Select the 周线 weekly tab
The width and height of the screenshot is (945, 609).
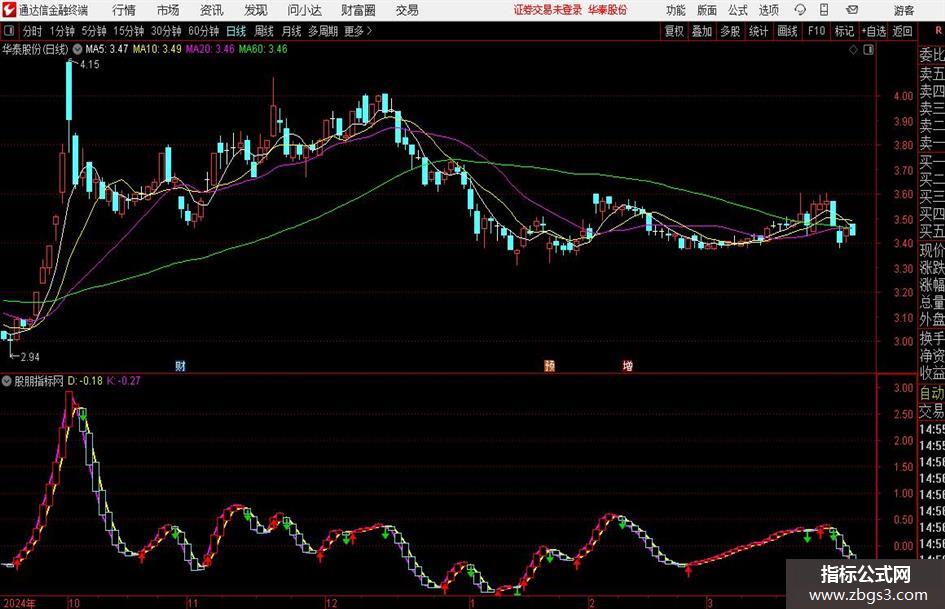(264, 31)
